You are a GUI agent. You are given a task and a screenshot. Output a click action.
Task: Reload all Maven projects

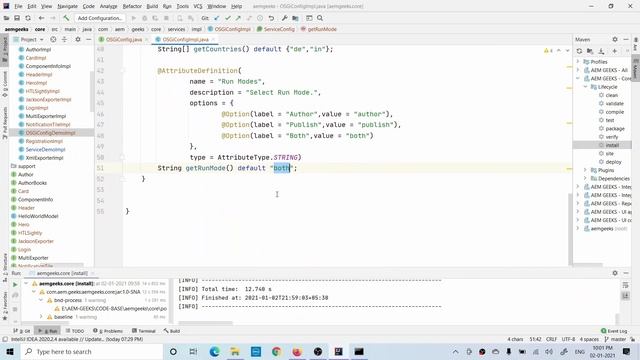(x=579, y=51)
